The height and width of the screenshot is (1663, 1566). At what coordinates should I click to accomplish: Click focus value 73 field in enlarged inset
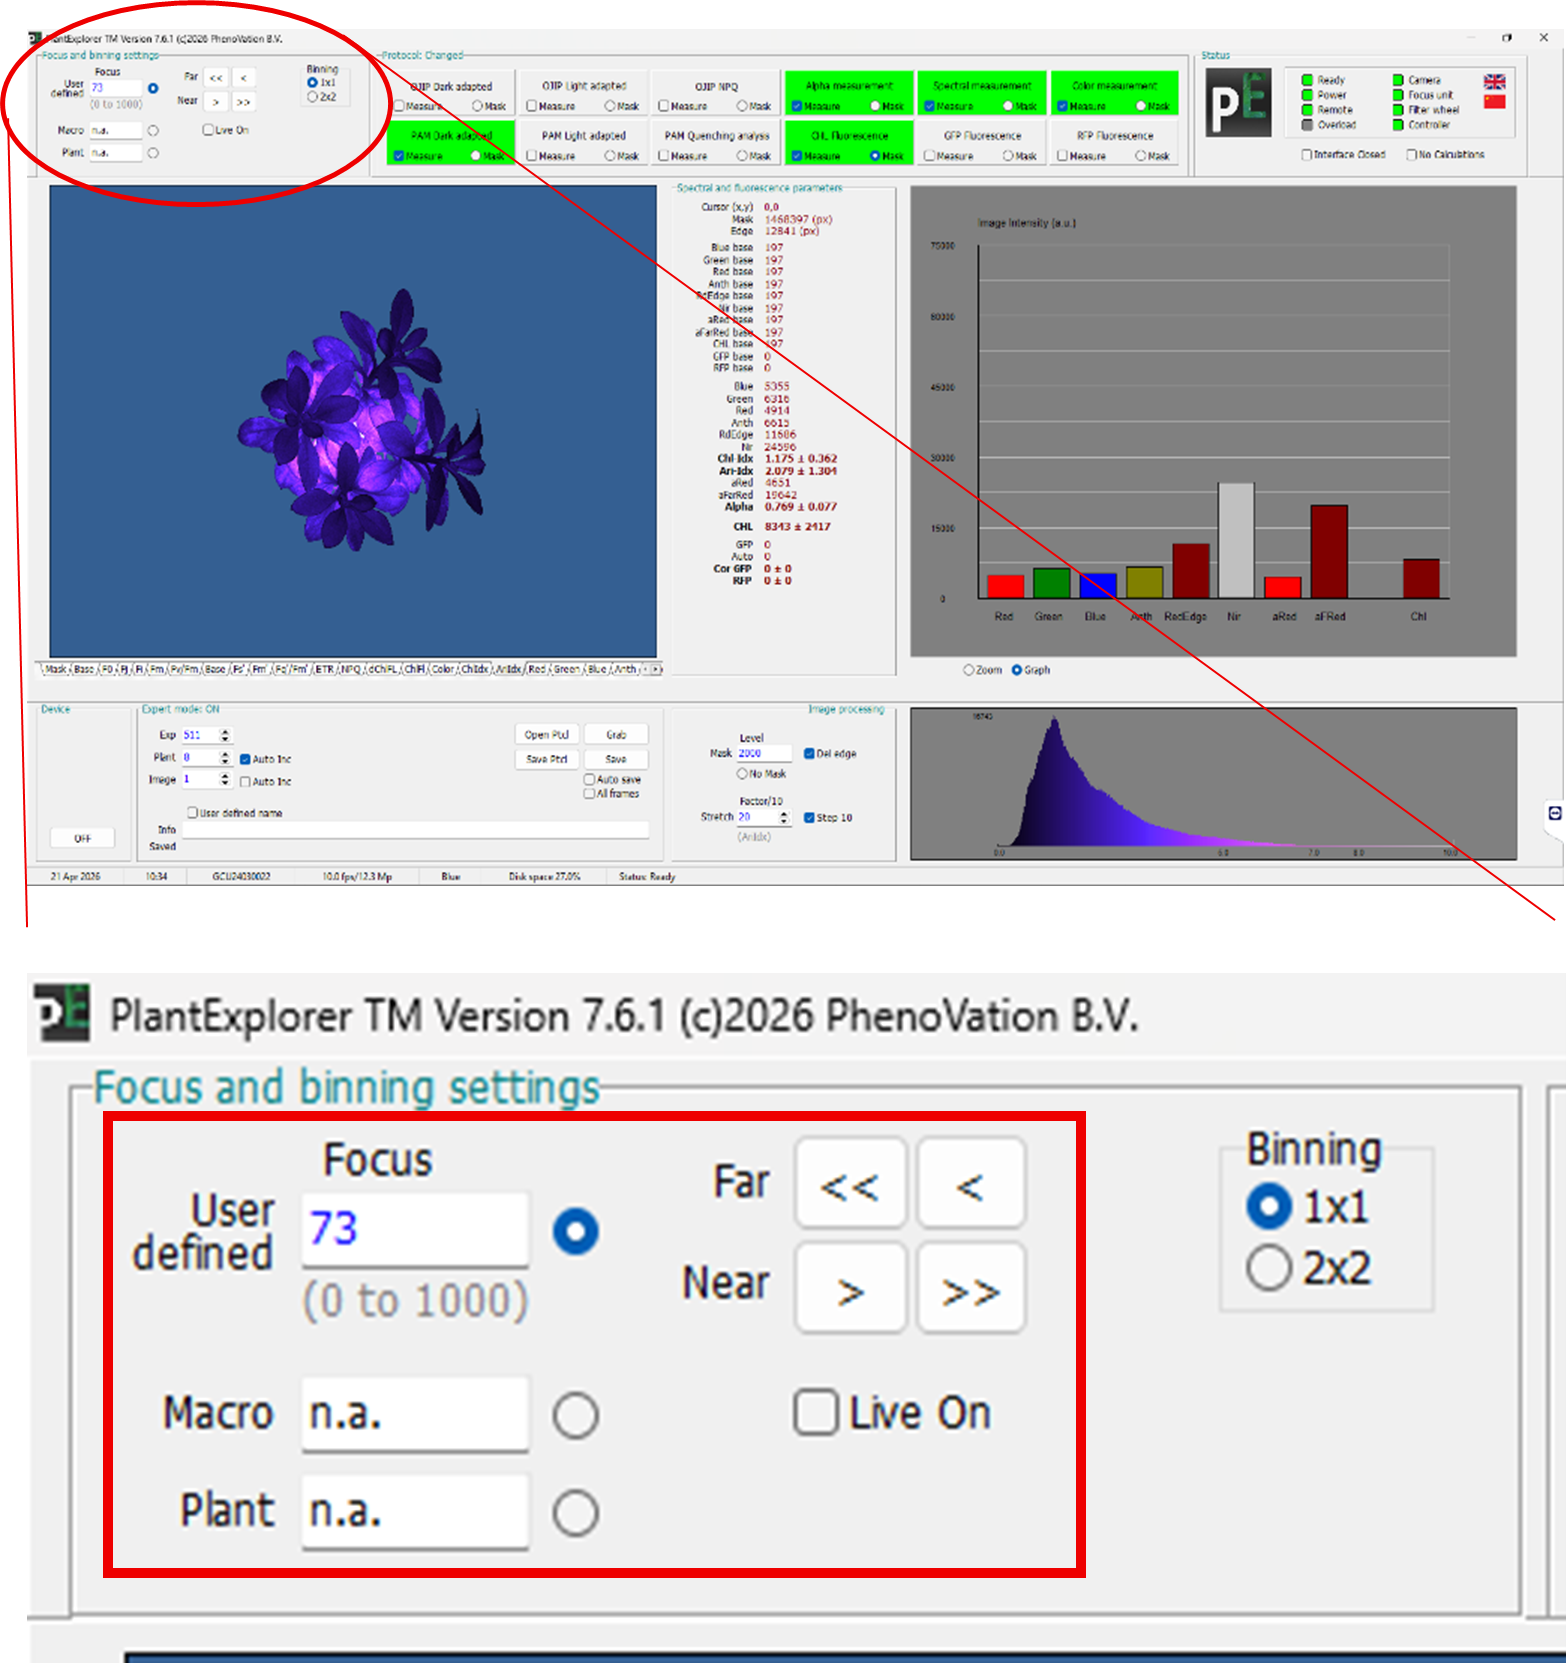pos(415,1229)
